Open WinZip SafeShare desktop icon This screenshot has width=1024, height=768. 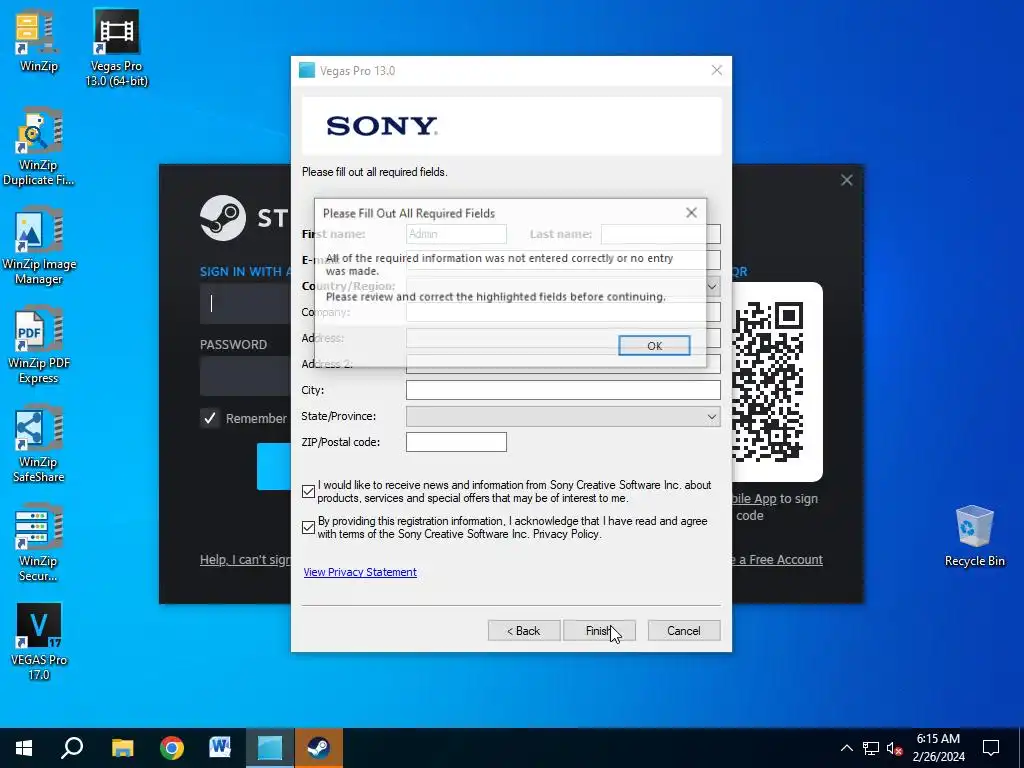pos(38,445)
